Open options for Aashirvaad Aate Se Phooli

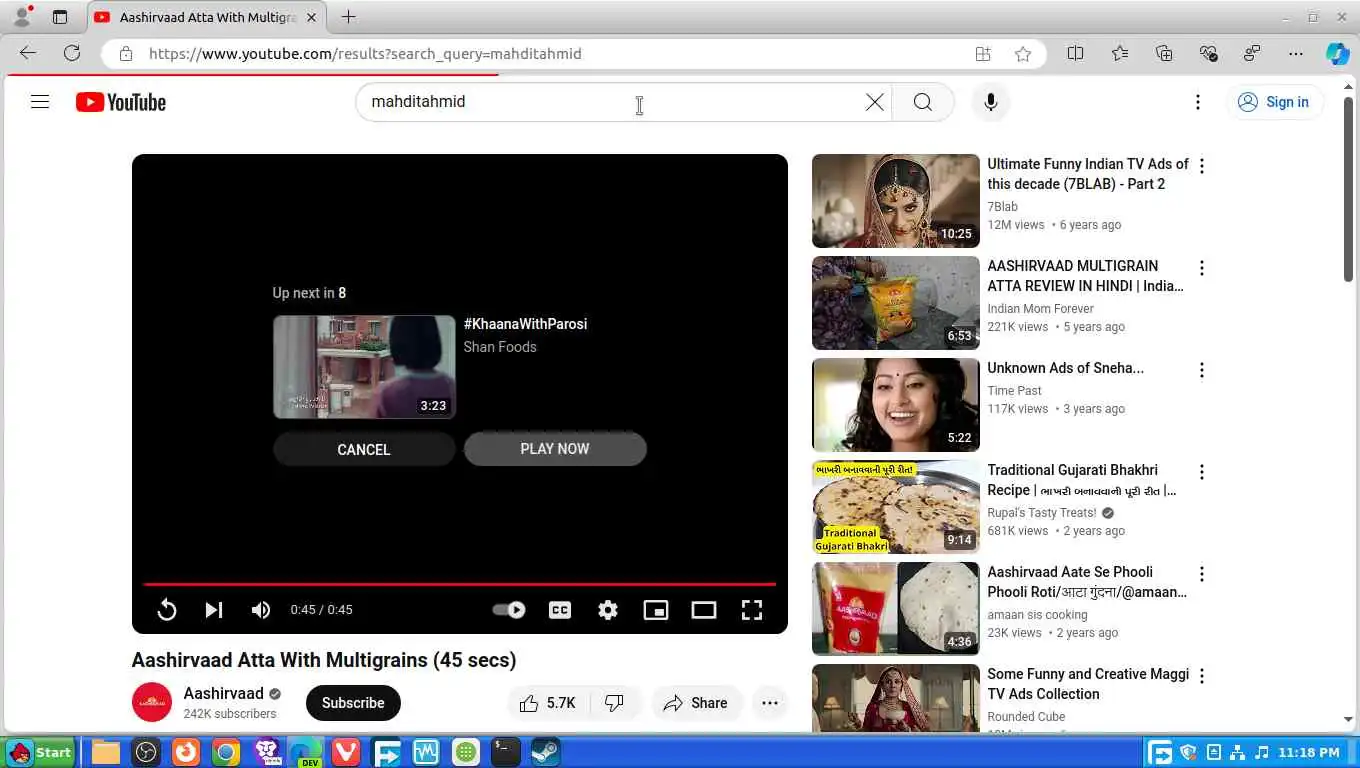(x=1202, y=574)
